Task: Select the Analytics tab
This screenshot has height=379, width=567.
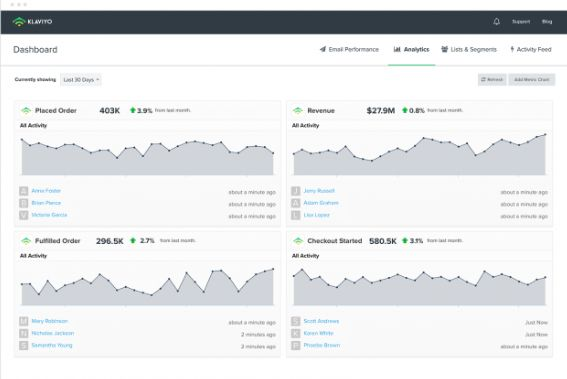Action: click(412, 50)
